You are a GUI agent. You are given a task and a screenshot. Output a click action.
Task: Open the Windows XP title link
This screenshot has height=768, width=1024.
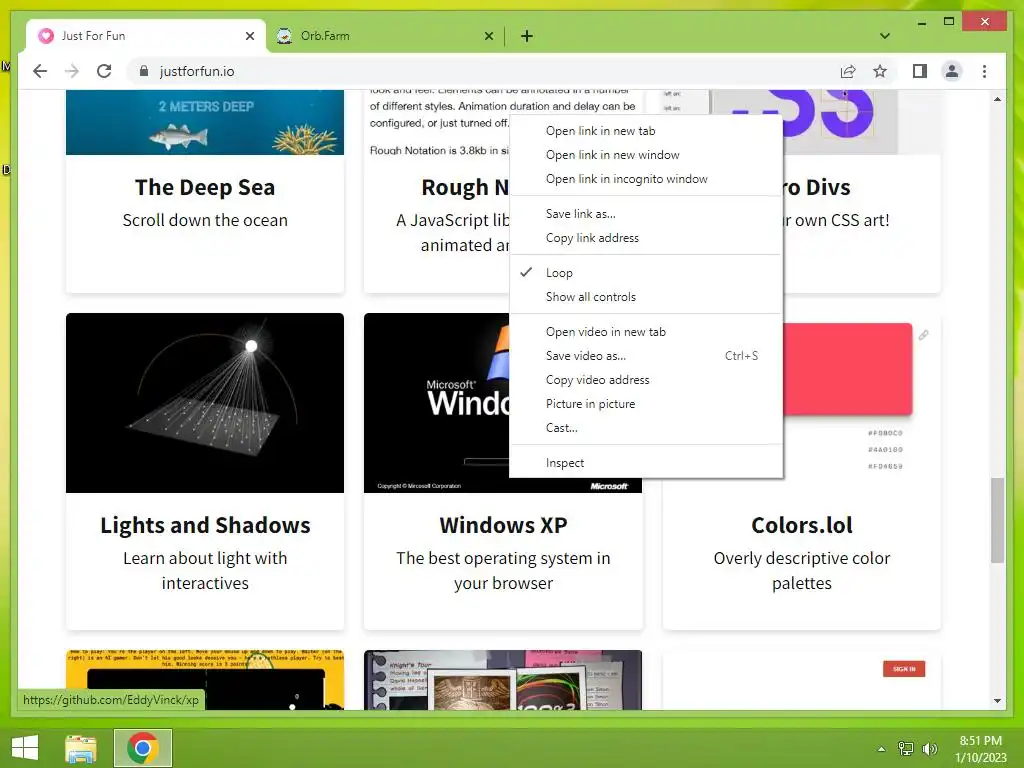pos(503,525)
